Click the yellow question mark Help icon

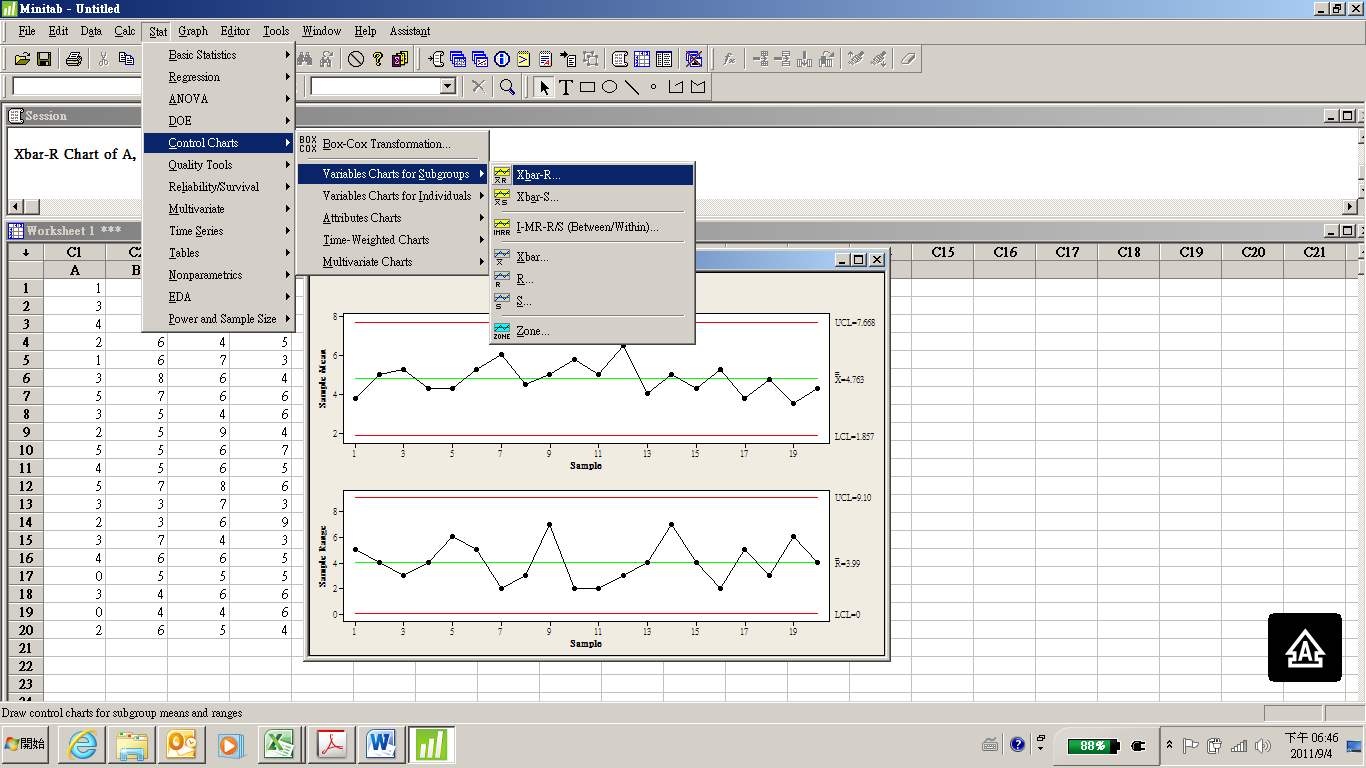coord(378,59)
